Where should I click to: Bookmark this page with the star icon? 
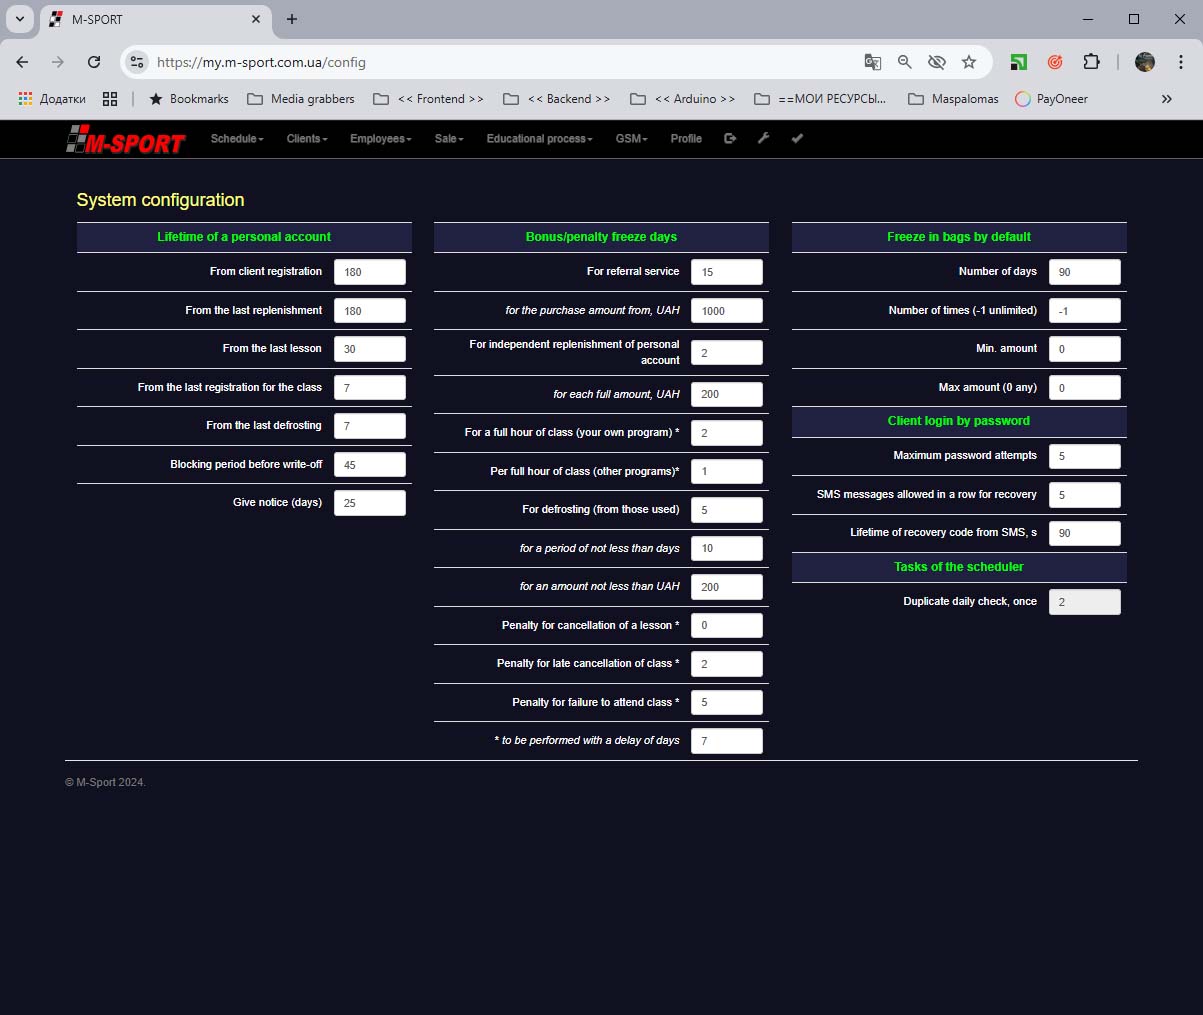tap(968, 62)
